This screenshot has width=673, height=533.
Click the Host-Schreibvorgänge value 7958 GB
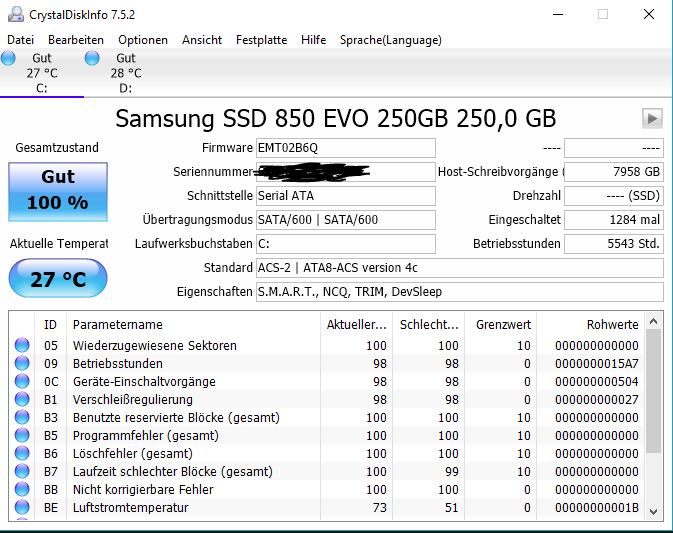614,172
